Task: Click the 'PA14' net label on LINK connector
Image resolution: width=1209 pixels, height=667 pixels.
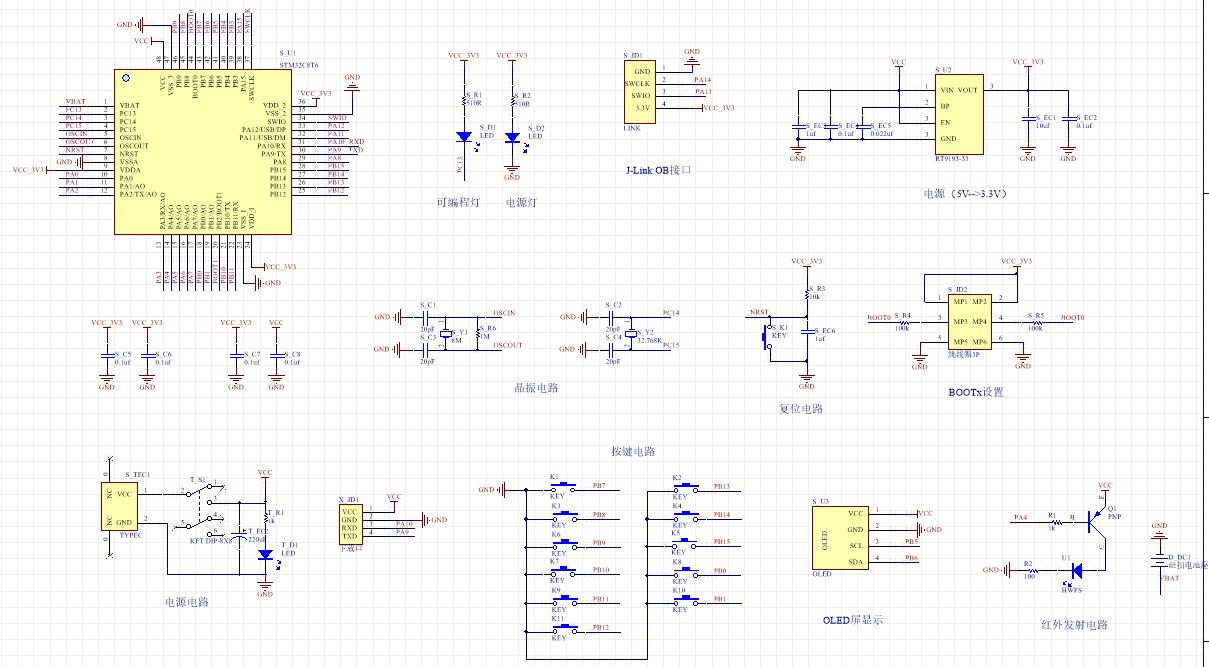Action: (x=702, y=79)
